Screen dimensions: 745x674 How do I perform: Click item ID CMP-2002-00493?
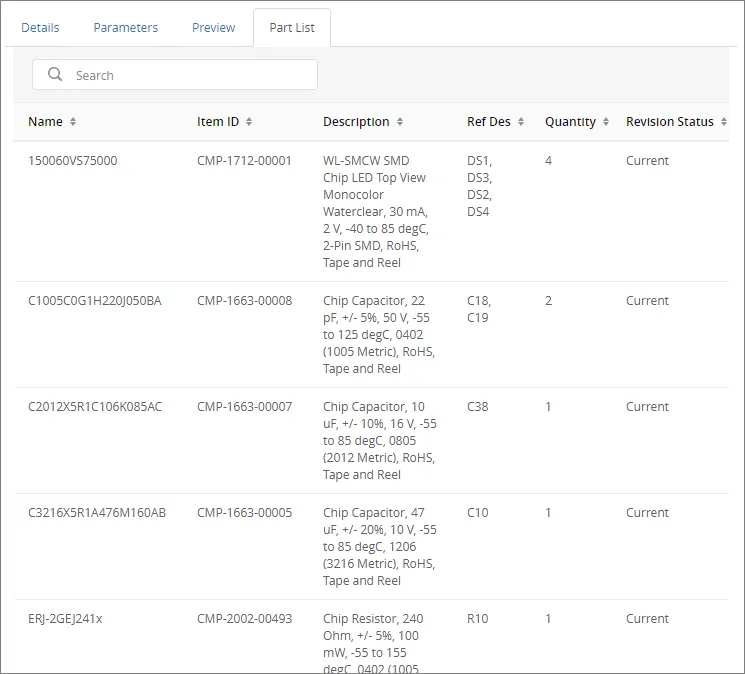pos(244,618)
